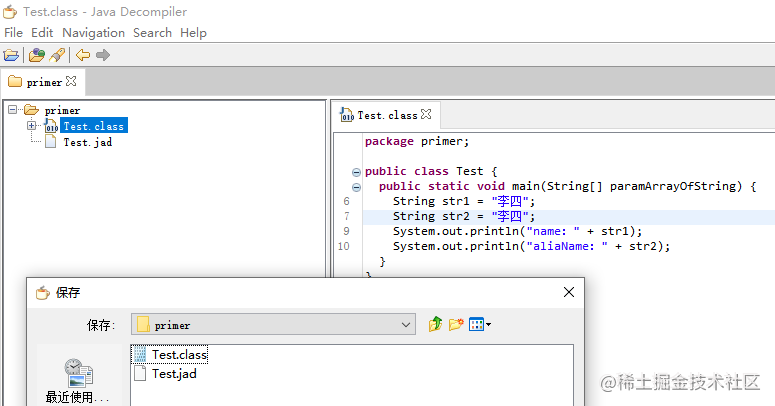Open the Edit menu
Screen dimensions: 775x406
pyautogui.click(x=42, y=33)
